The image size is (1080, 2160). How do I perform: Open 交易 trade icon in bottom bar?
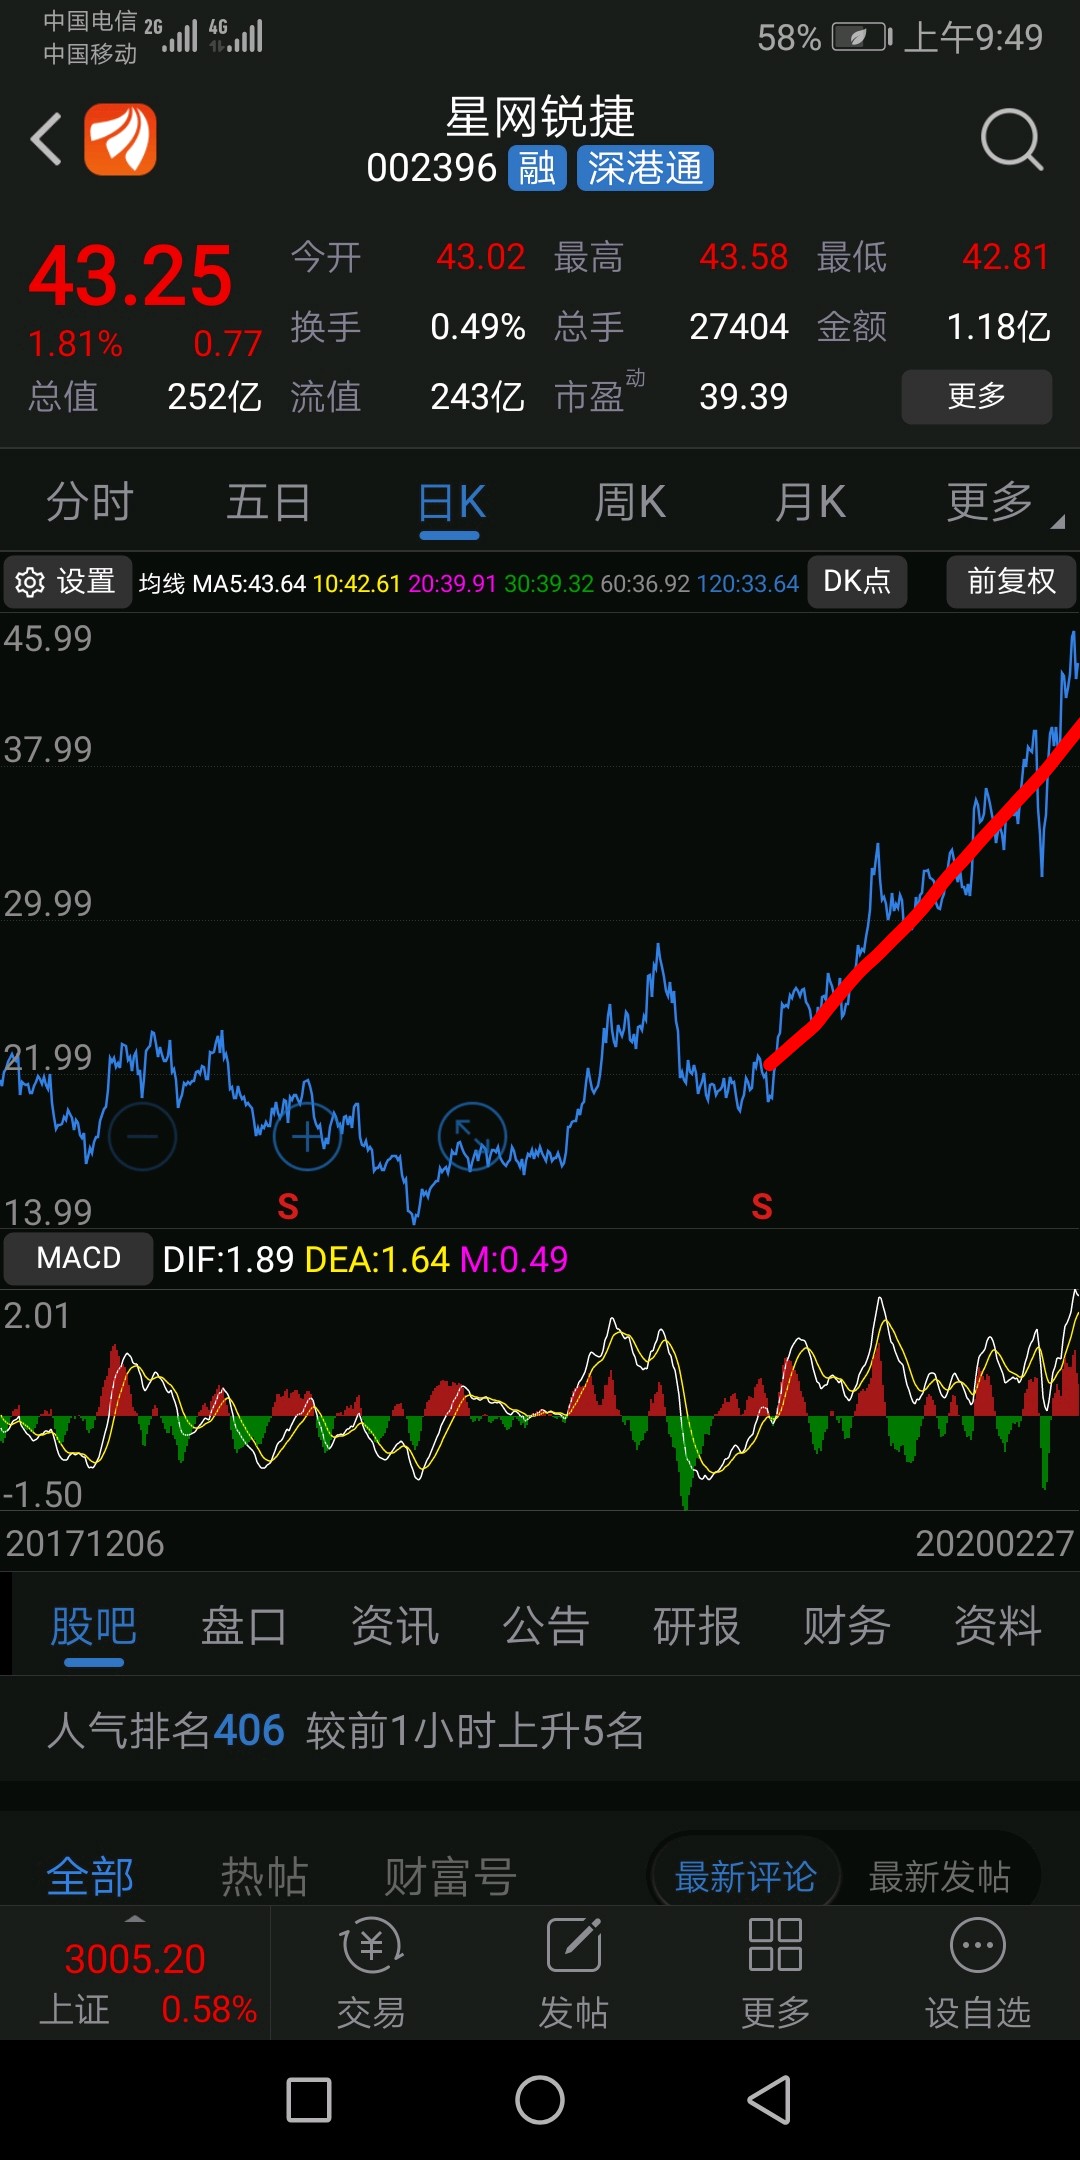371,1972
